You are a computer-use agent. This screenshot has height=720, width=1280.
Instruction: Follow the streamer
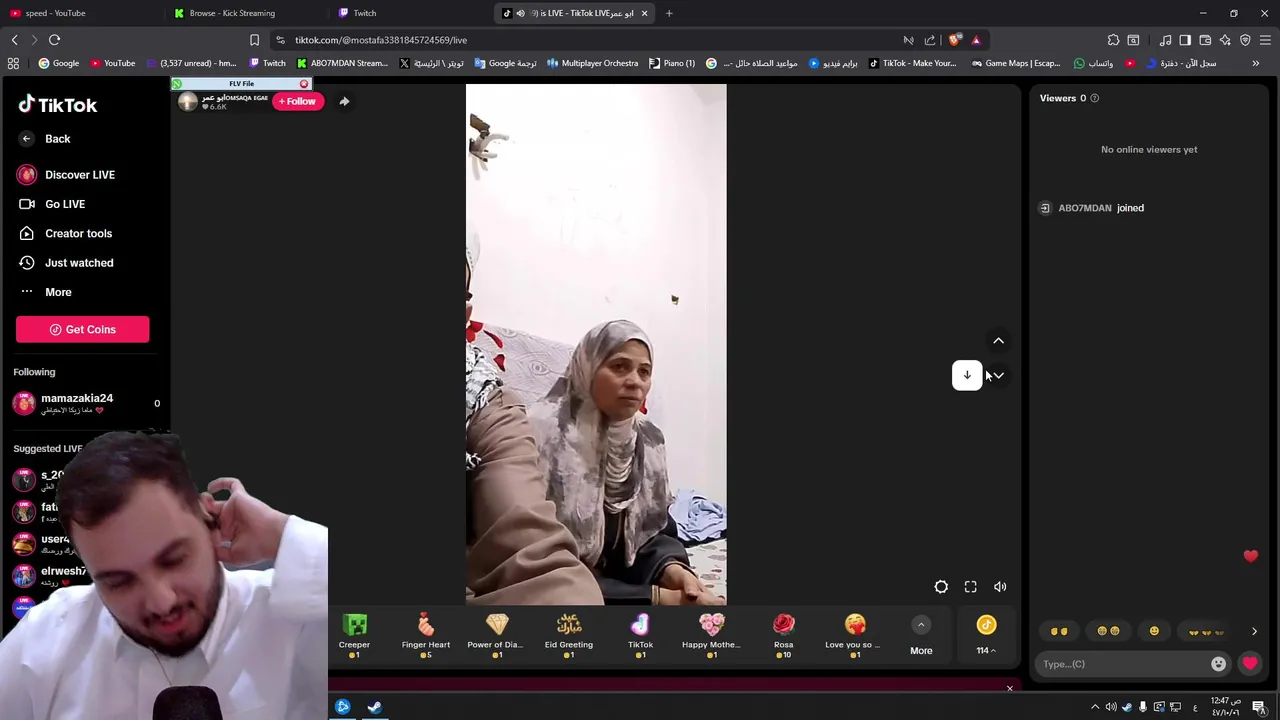pyautogui.click(x=298, y=101)
